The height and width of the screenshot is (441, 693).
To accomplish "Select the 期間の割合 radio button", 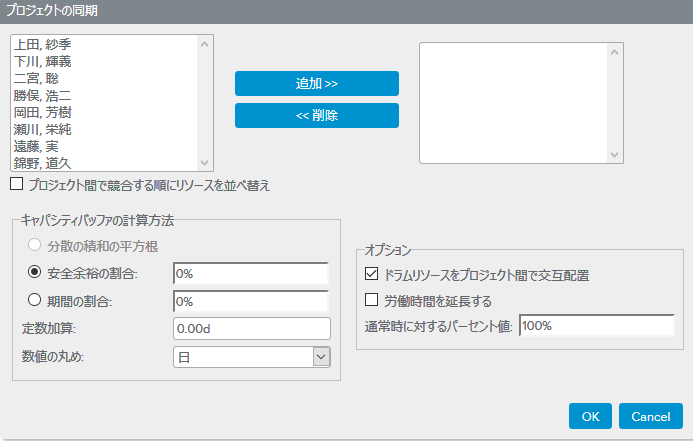I will click(x=34, y=301).
